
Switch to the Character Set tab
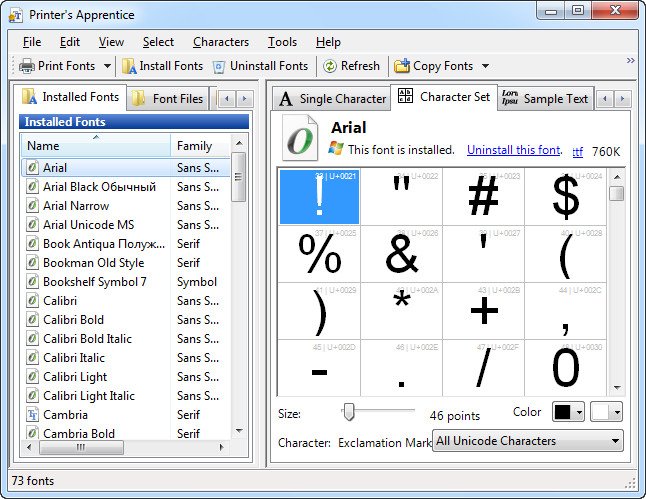click(x=444, y=97)
